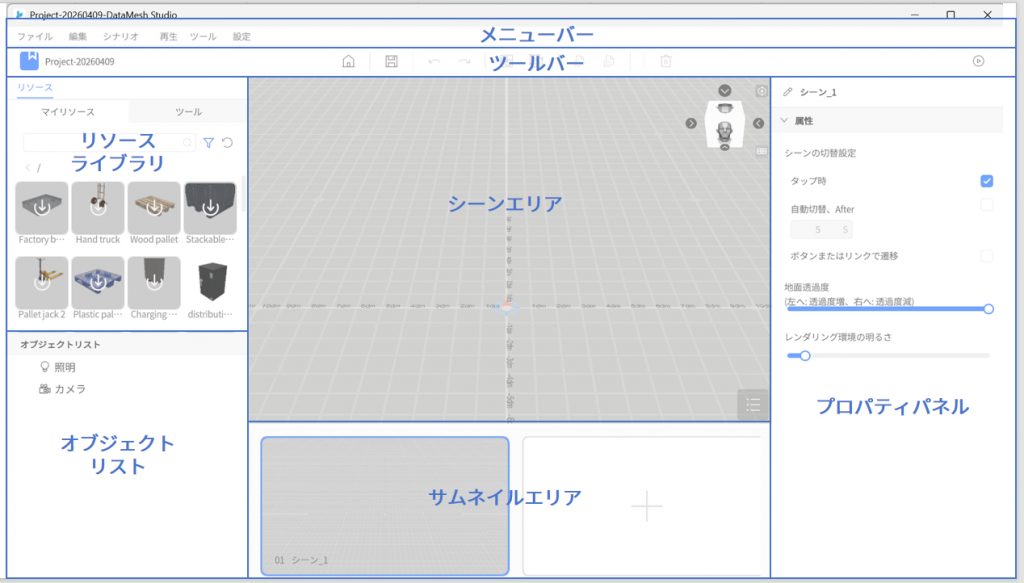Screen dimensions: 1024x583
Task: Click the pencil icon beside シーン_1
Action: (788, 92)
